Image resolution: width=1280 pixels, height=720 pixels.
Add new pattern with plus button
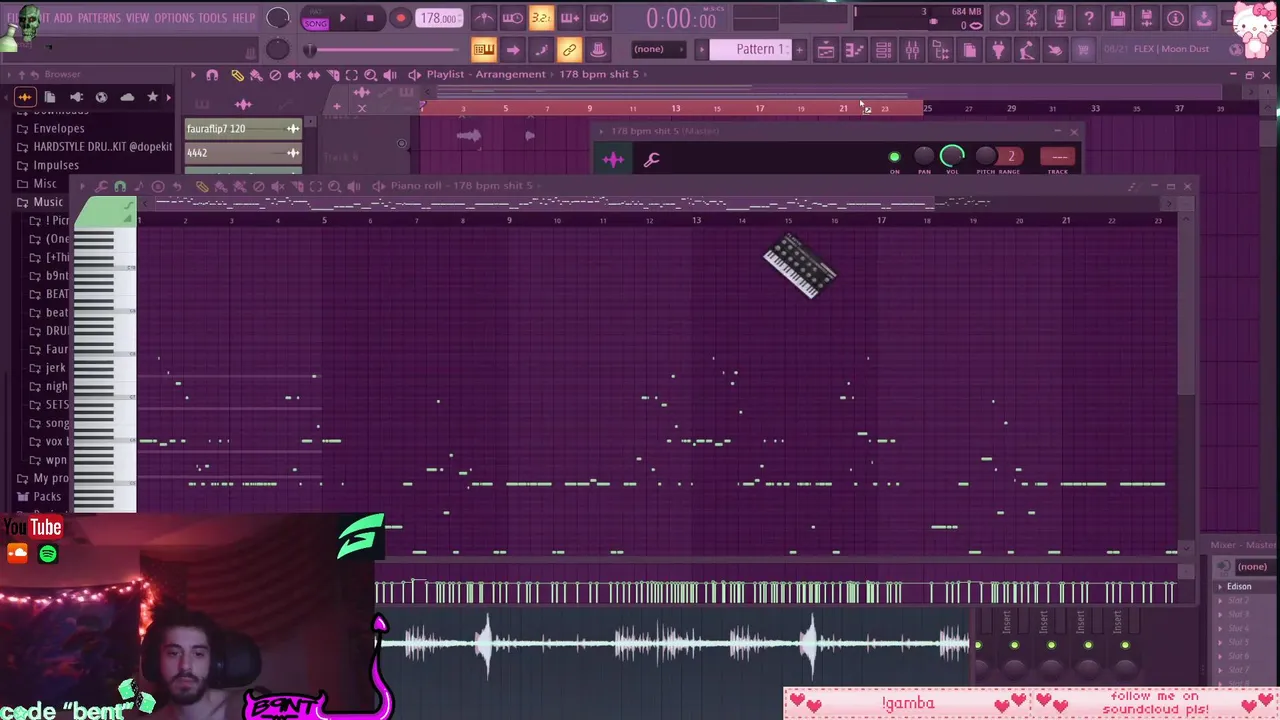pos(799,49)
